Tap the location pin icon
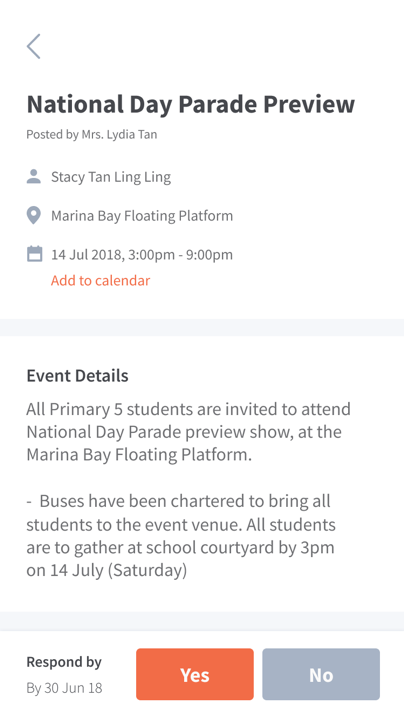The image size is (404, 720). 34,215
